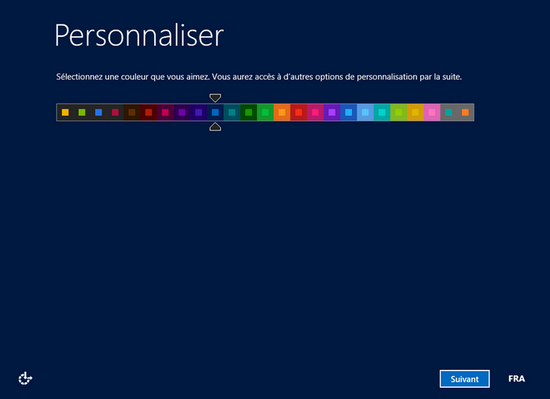Select the dark gray swatch with blue square

coord(99,112)
